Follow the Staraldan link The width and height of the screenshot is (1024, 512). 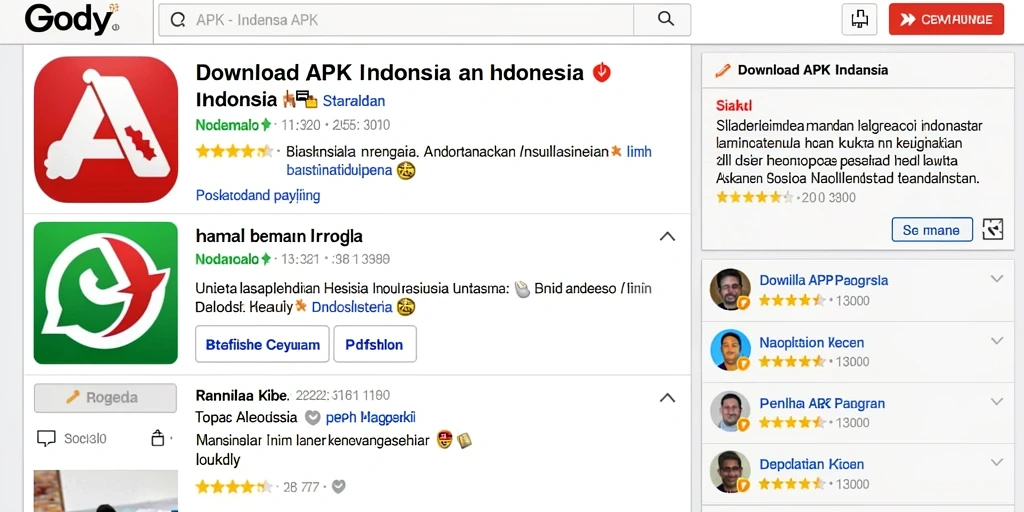click(x=354, y=101)
